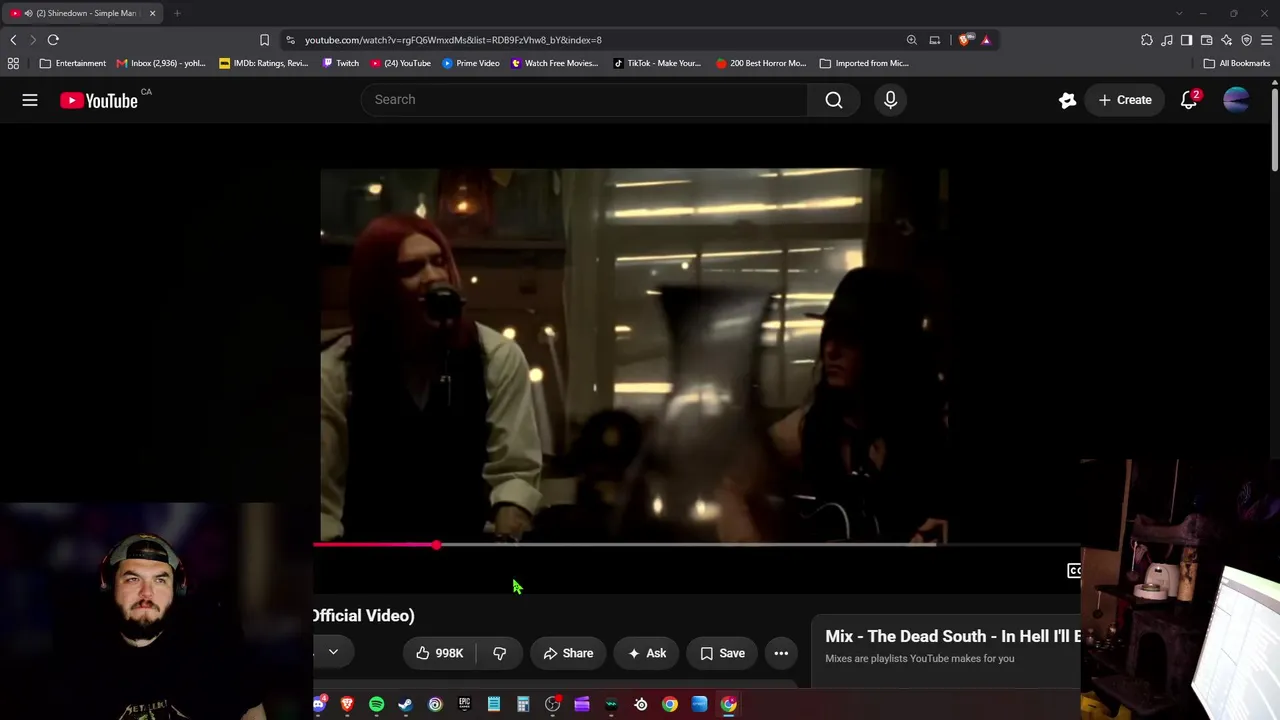The height and width of the screenshot is (720, 1280).
Task: Open Brave Leo AI sparkle icon
Action: click(1227, 40)
